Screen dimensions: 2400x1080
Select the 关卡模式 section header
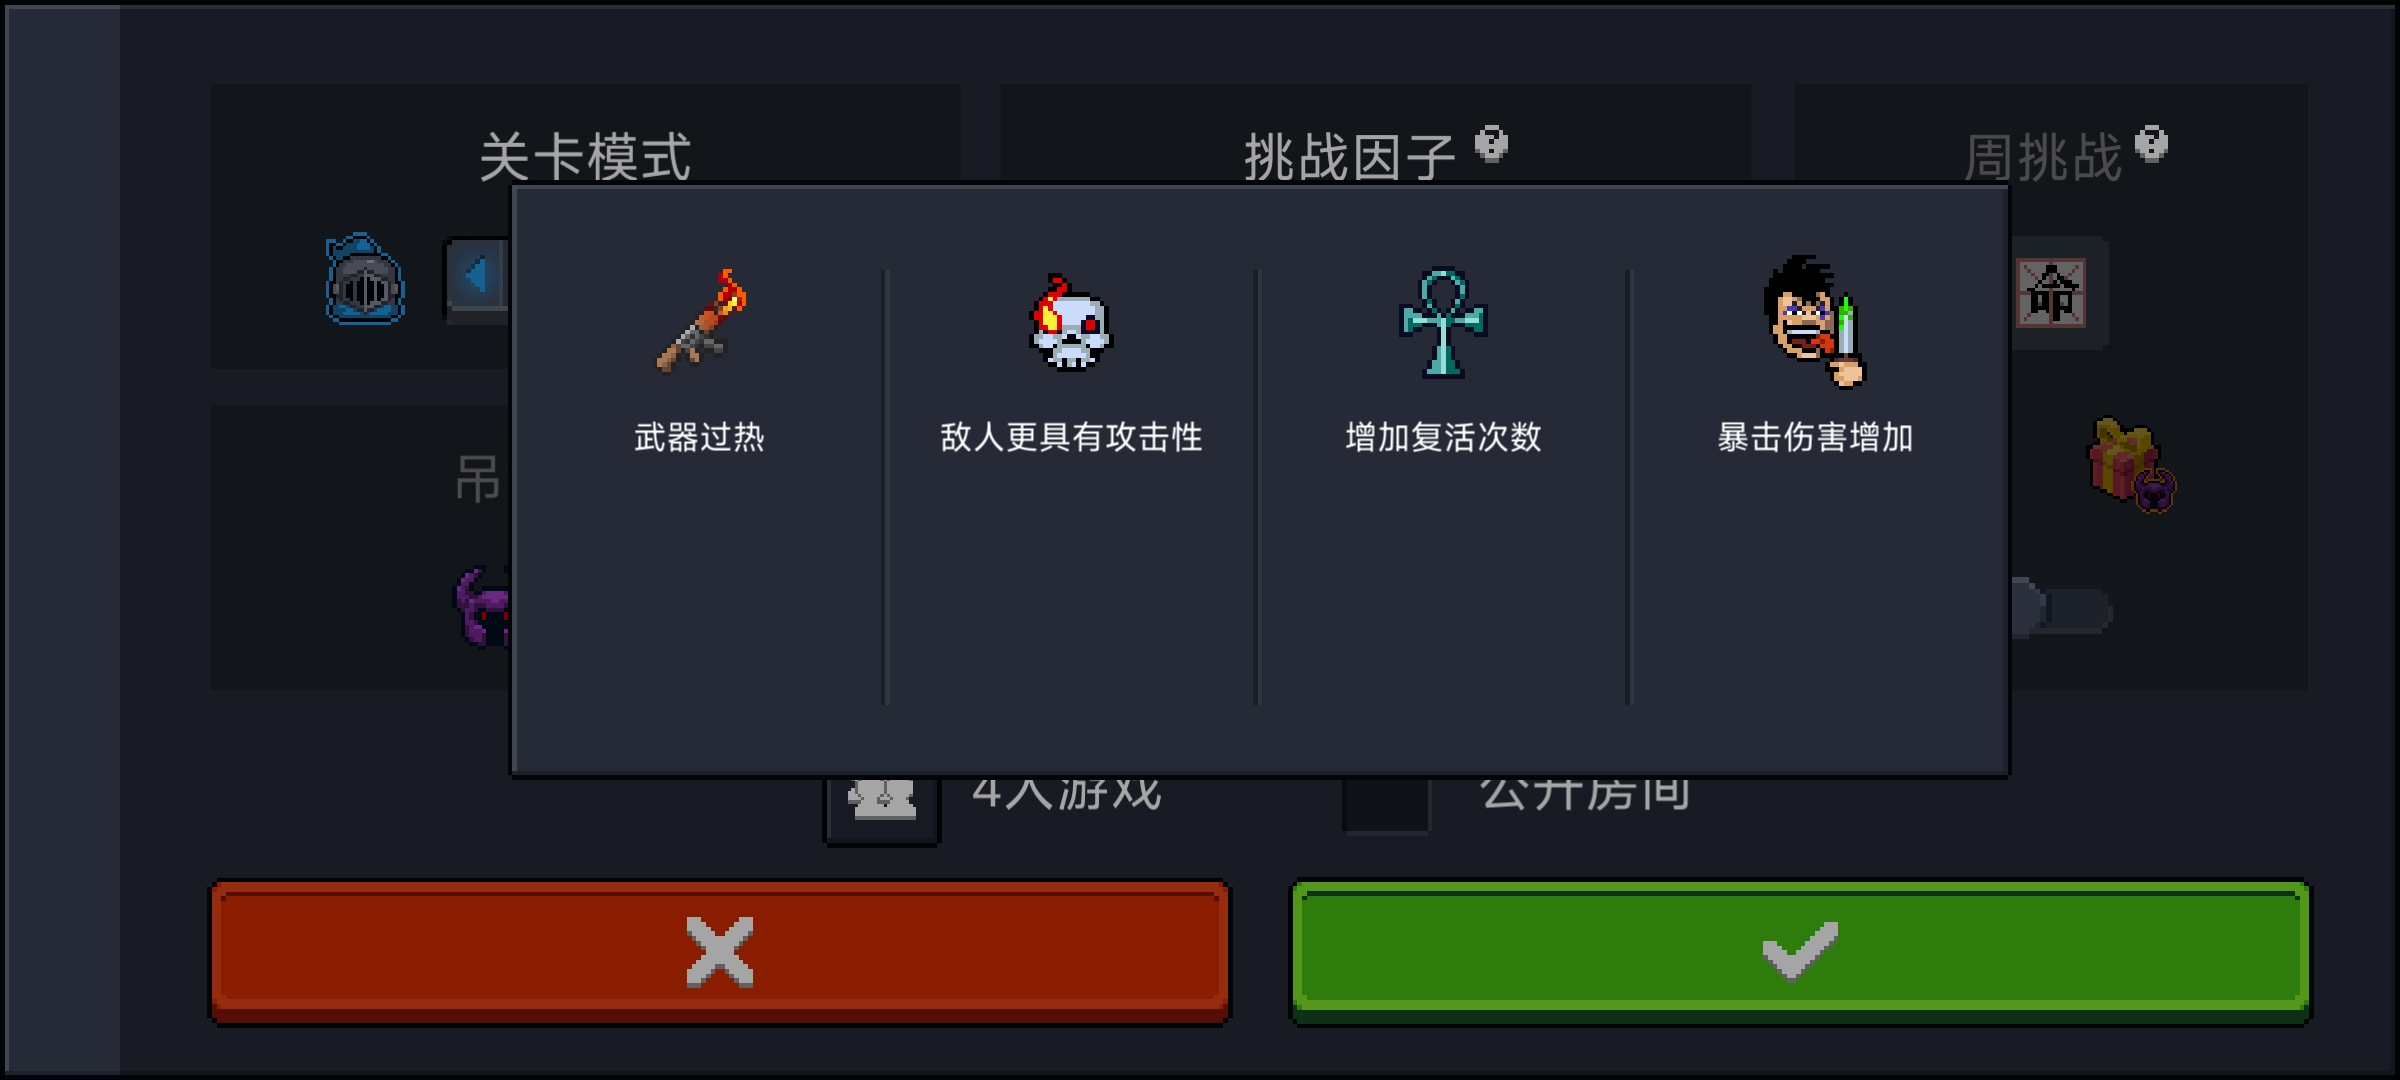coord(585,157)
